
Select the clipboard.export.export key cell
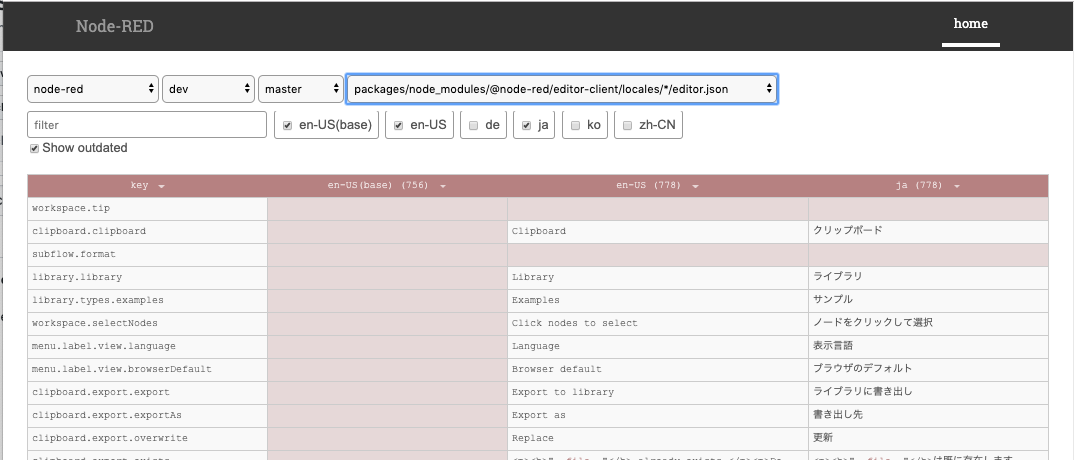coord(147,393)
